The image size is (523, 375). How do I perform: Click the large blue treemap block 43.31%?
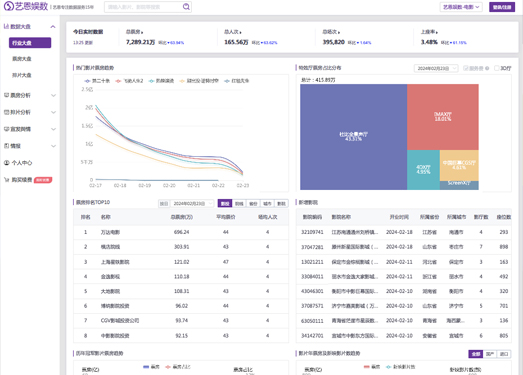[354, 137]
